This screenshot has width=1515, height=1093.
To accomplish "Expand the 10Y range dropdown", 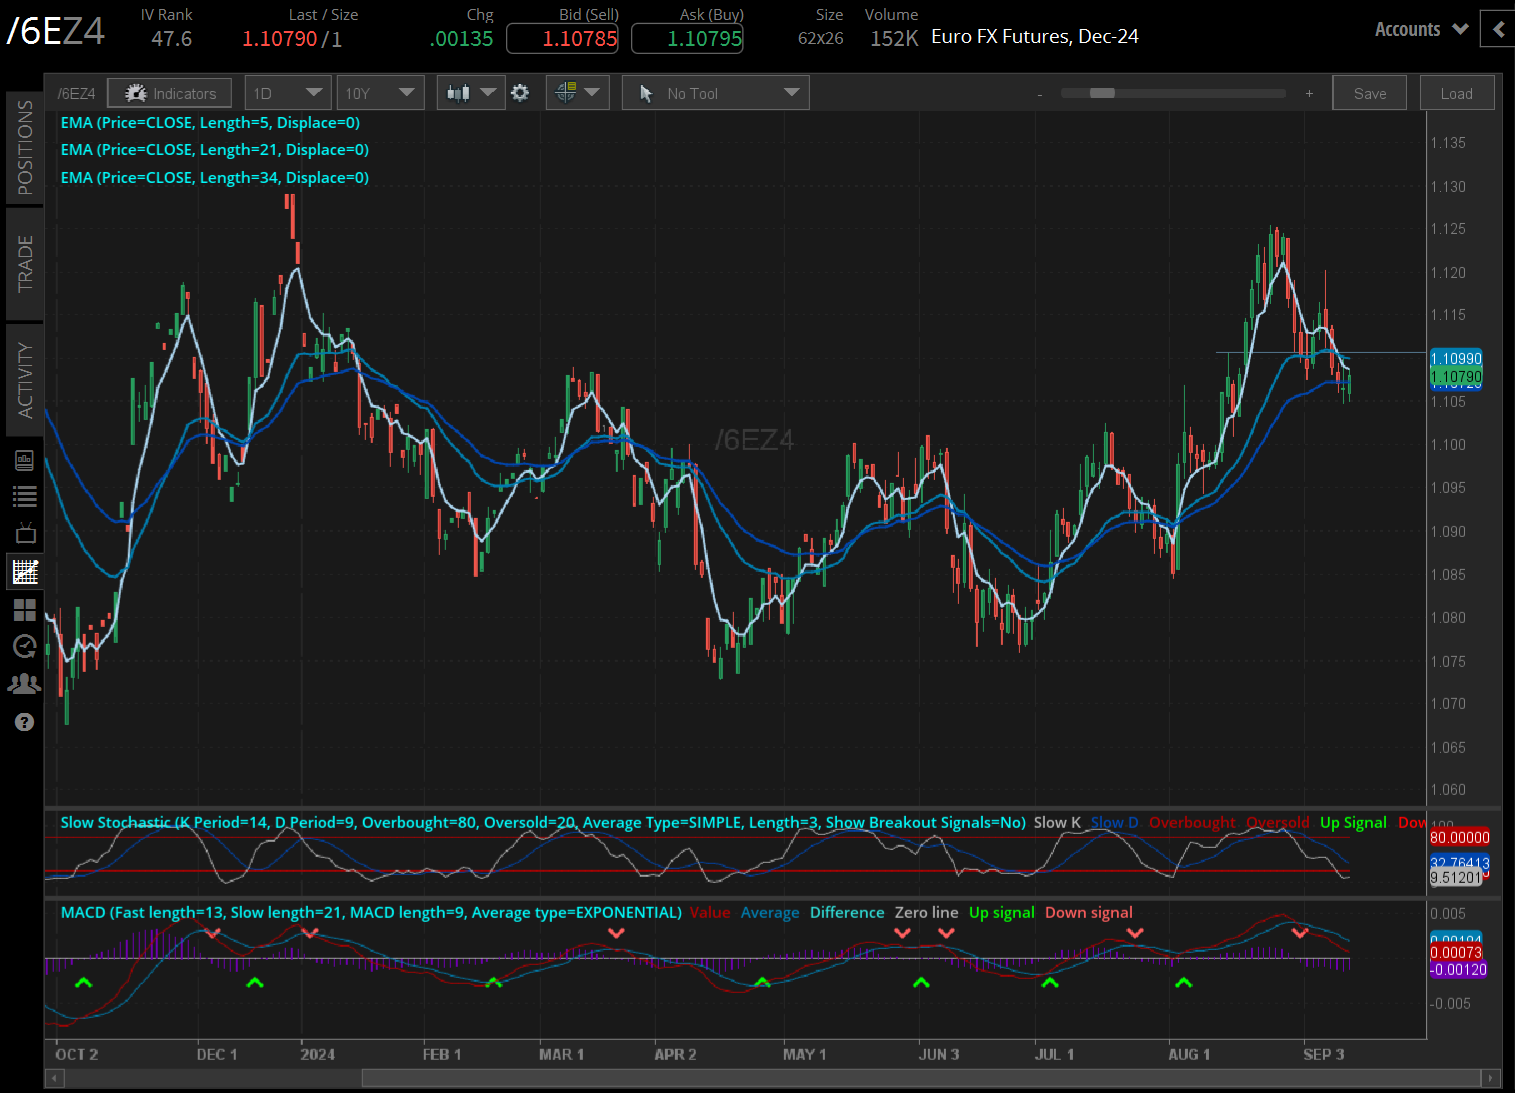I will tap(380, 93).
